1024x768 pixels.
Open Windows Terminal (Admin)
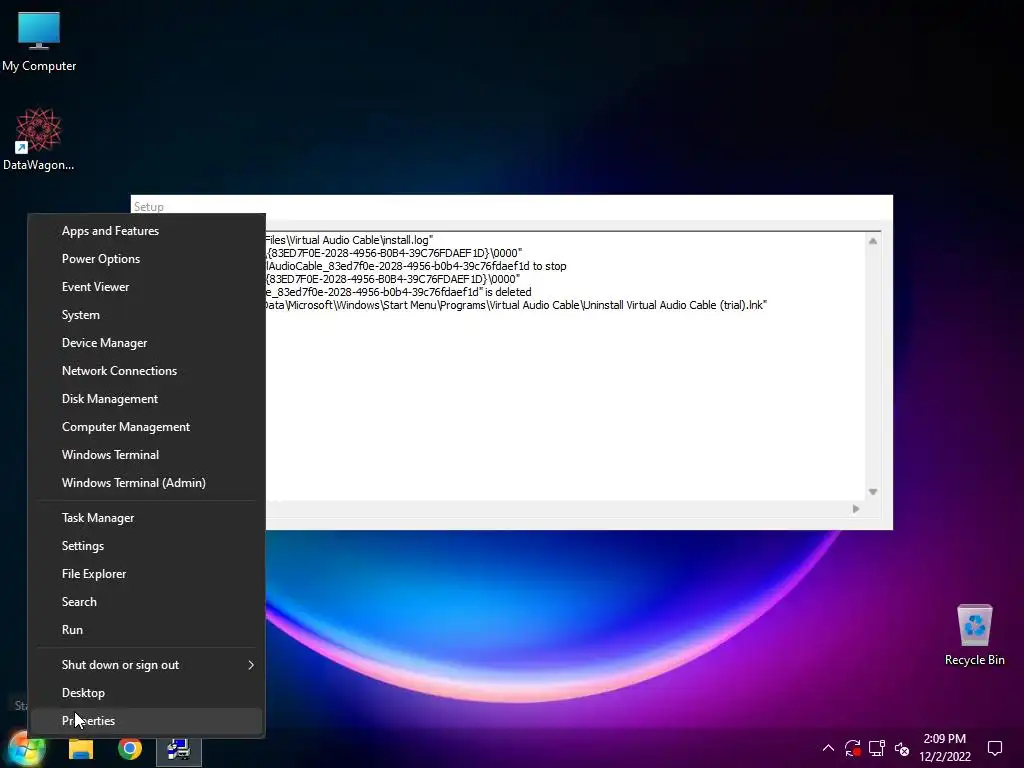[146, 483]
